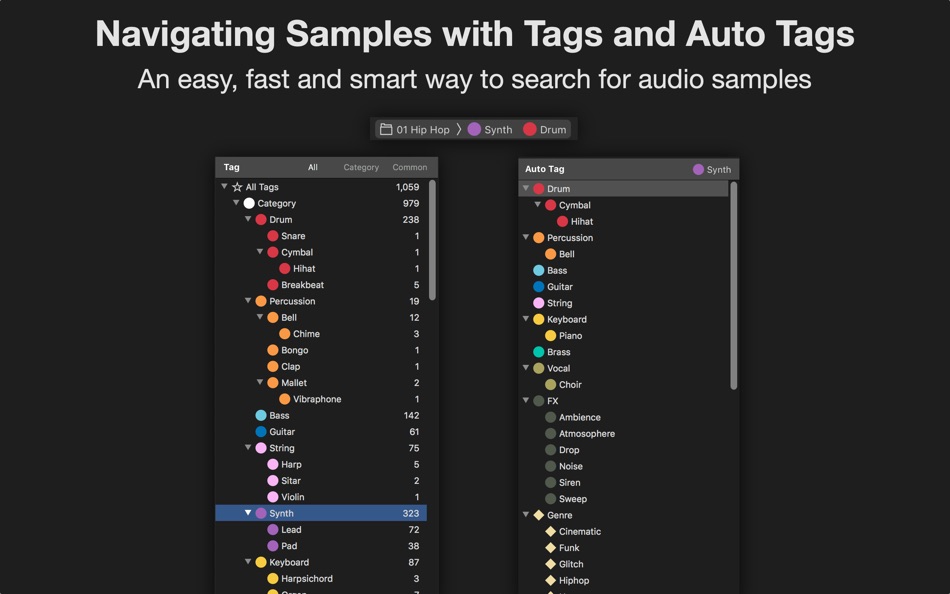The image size is (950, 594).
Task: Click the teal Brass circle in Auto Tag panel
Action: coord(539,352)
